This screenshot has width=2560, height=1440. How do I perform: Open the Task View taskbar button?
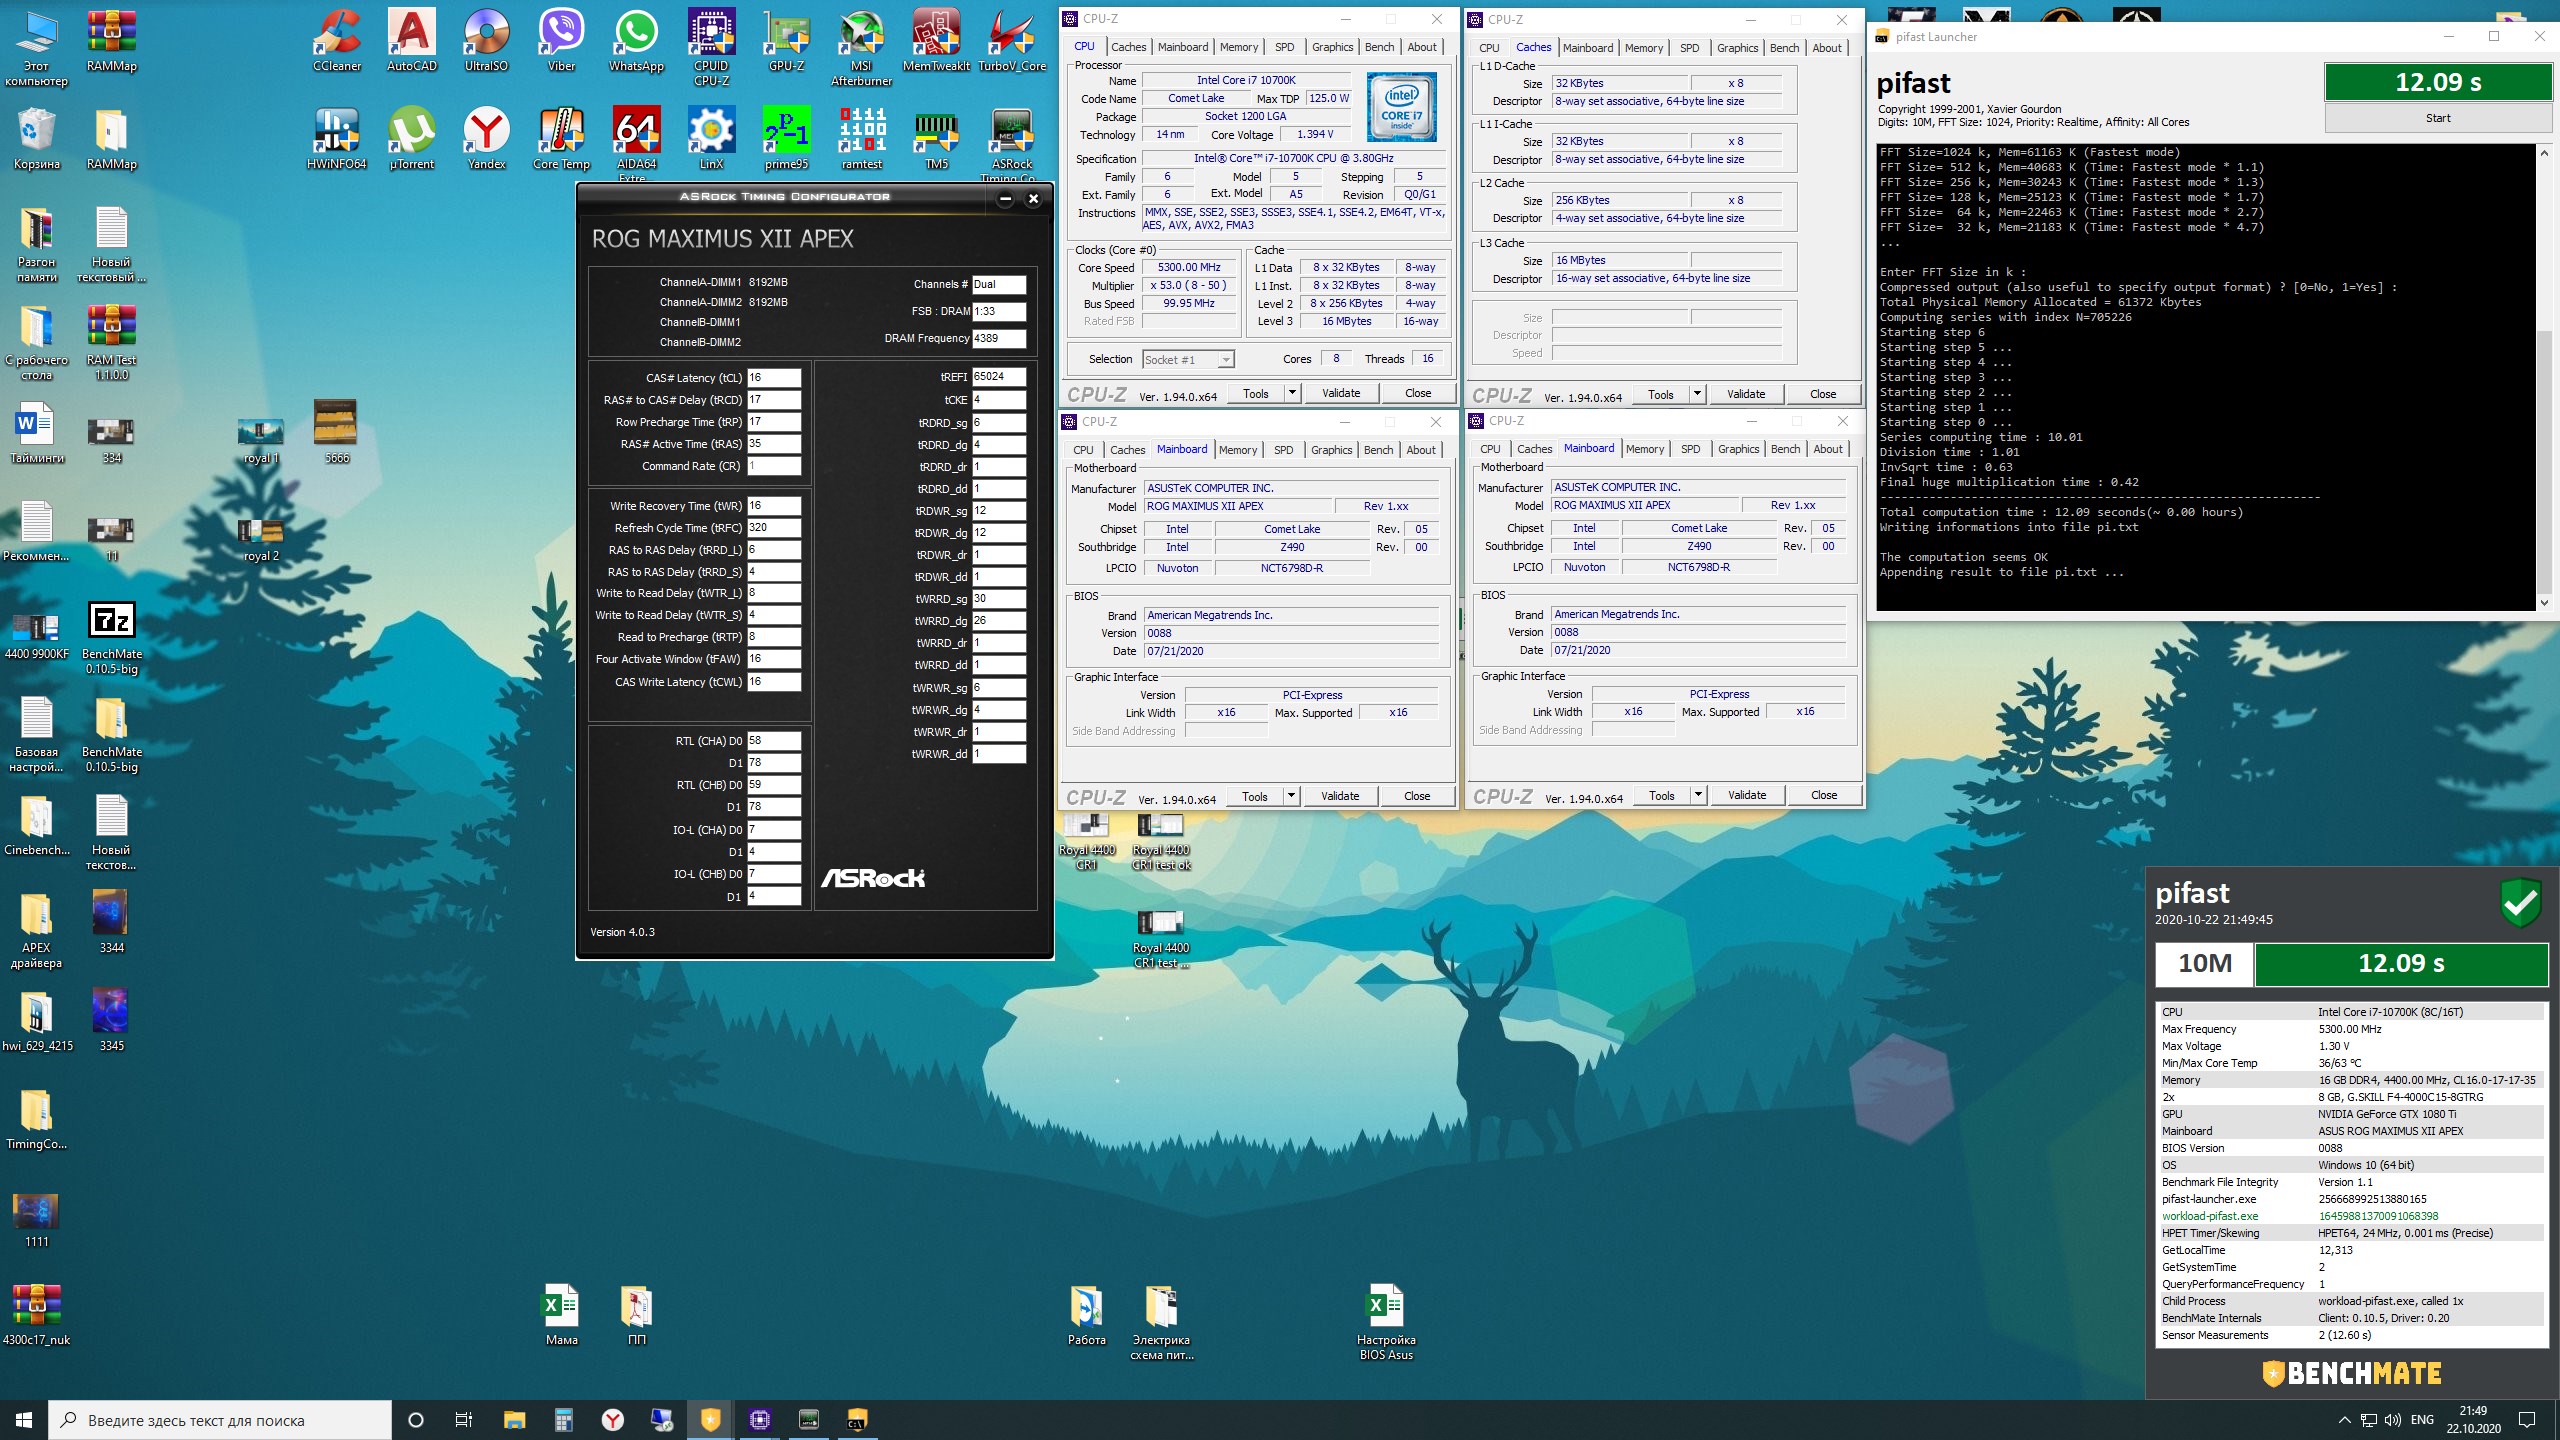point(464,1419)
